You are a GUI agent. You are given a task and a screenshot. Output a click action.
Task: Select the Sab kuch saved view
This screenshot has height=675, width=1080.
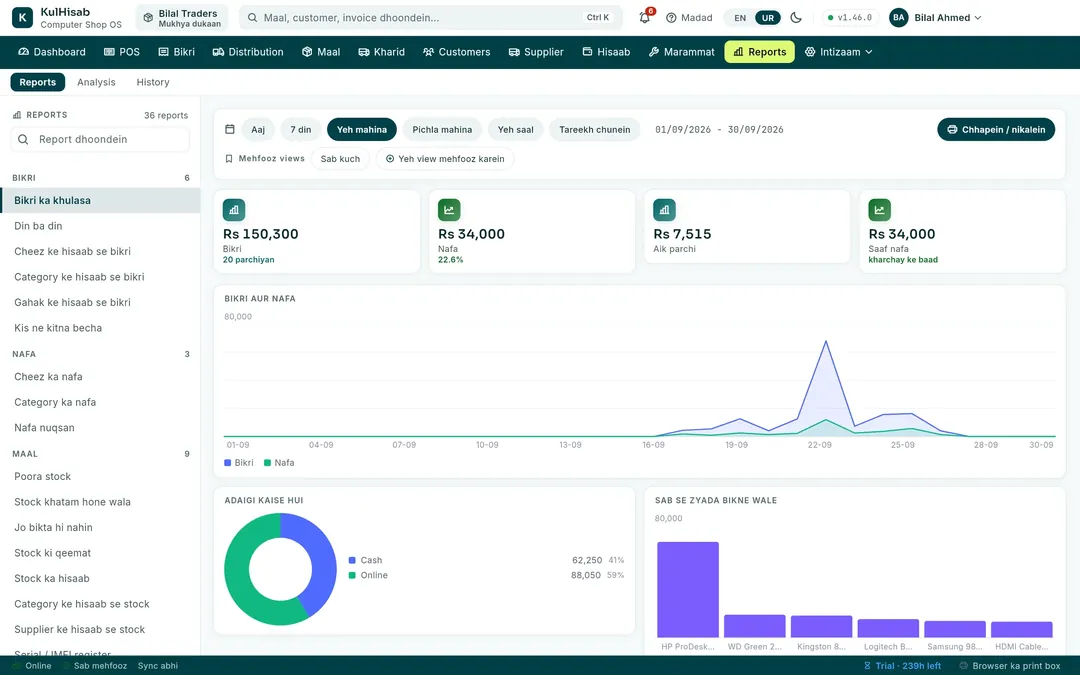[340, 158]
